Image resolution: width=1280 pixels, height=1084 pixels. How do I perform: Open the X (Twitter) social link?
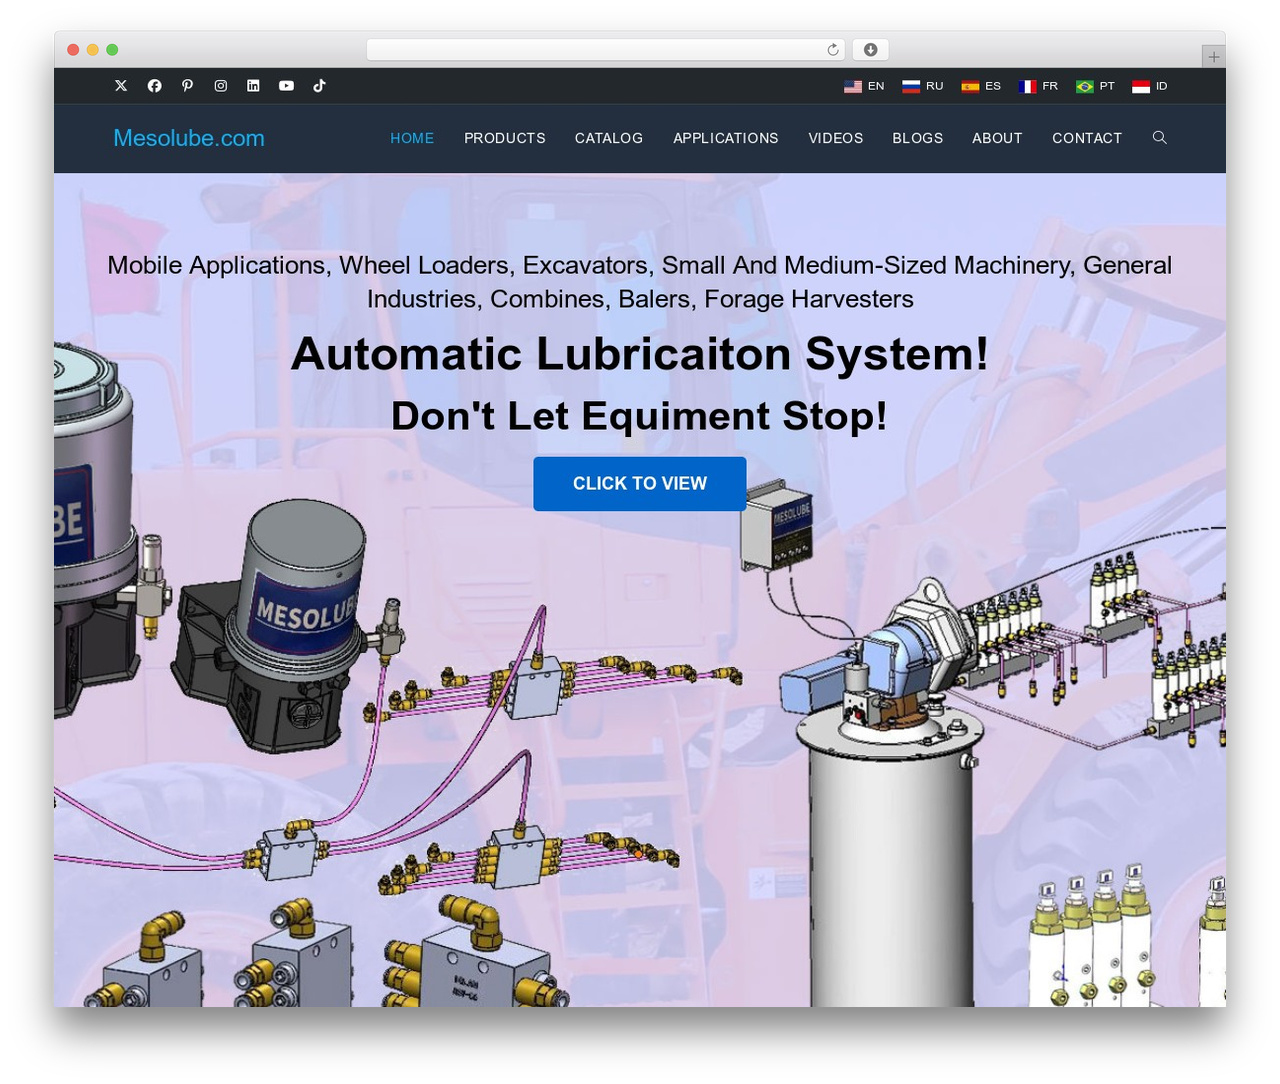point(121,86)
